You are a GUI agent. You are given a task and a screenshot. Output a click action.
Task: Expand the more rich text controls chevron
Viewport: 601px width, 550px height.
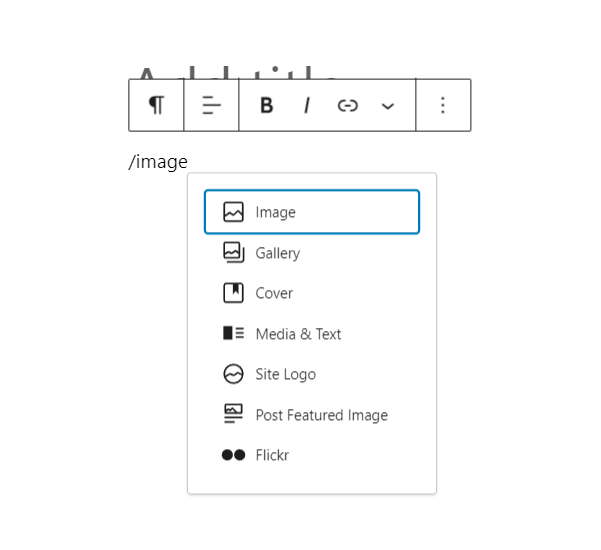[388, 105]
